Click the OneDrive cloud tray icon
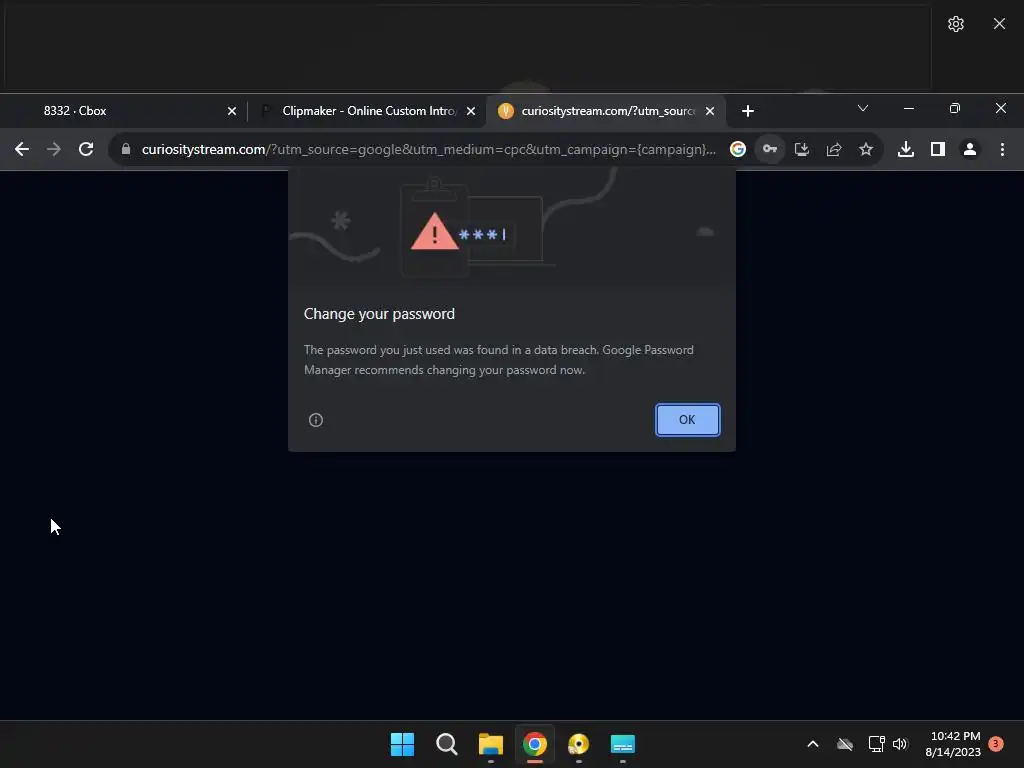 (x=845, y=744)
